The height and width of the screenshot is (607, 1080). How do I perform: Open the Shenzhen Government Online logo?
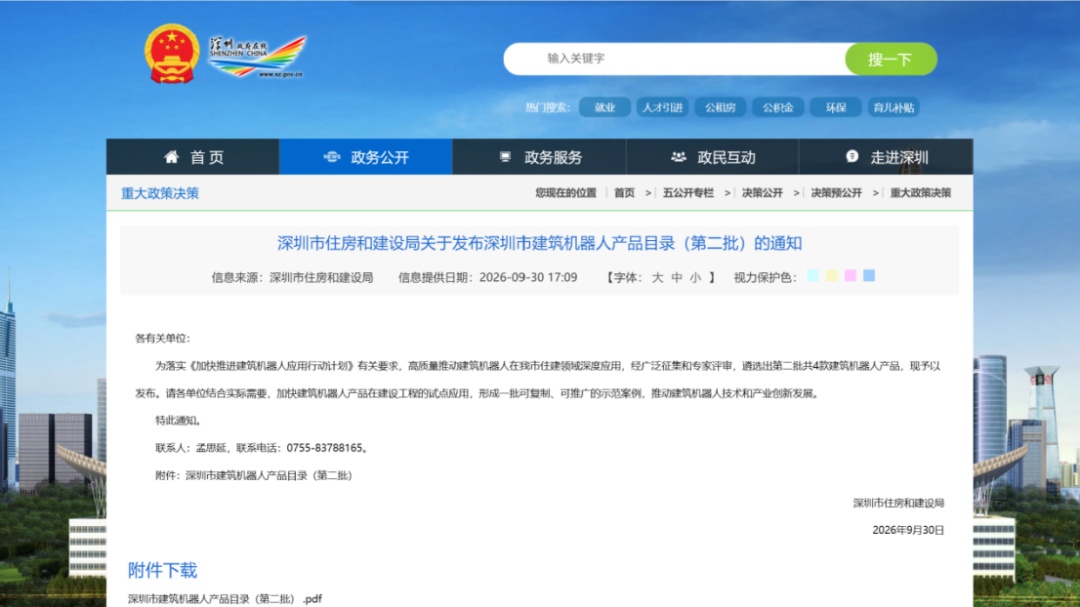[x=256, y=57]
